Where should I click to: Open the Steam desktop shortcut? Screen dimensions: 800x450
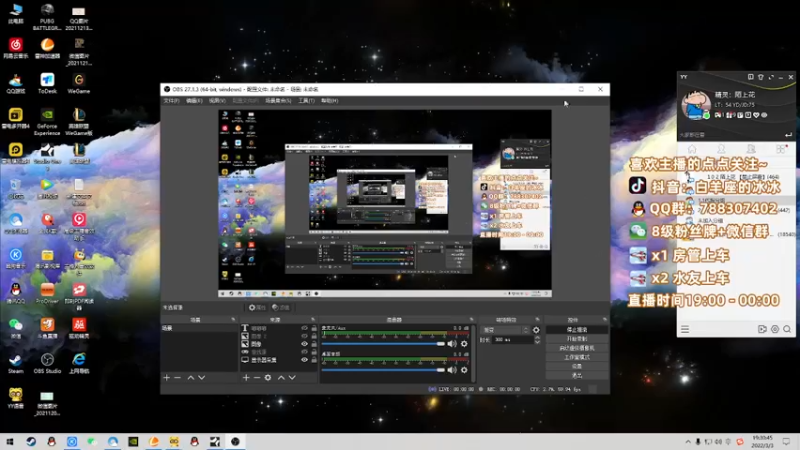[16, 364]
